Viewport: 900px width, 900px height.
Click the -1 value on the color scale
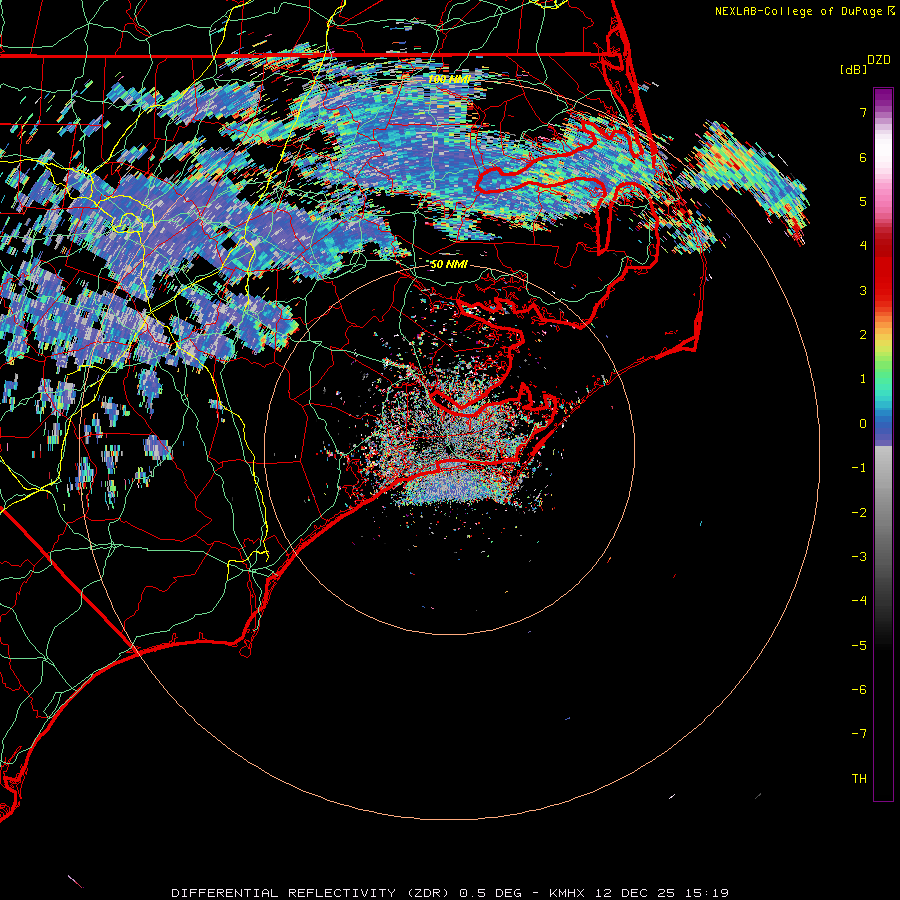(x=859, y=468)
